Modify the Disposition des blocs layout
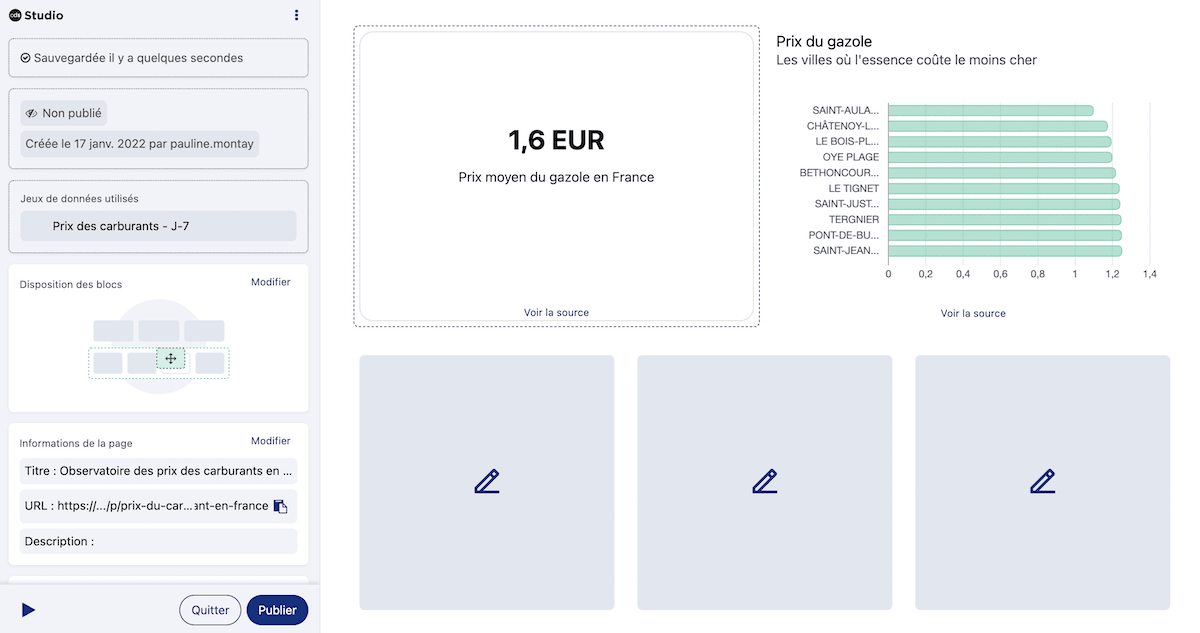The image size is (1200, 633). [270, 282]
